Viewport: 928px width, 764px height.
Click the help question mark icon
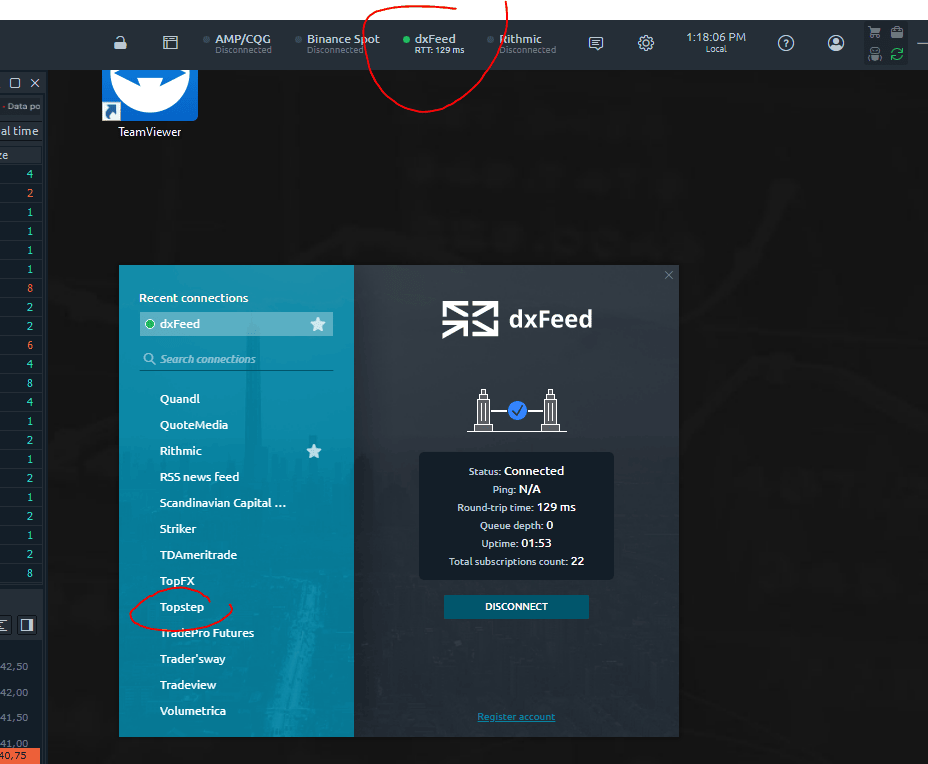786,43
